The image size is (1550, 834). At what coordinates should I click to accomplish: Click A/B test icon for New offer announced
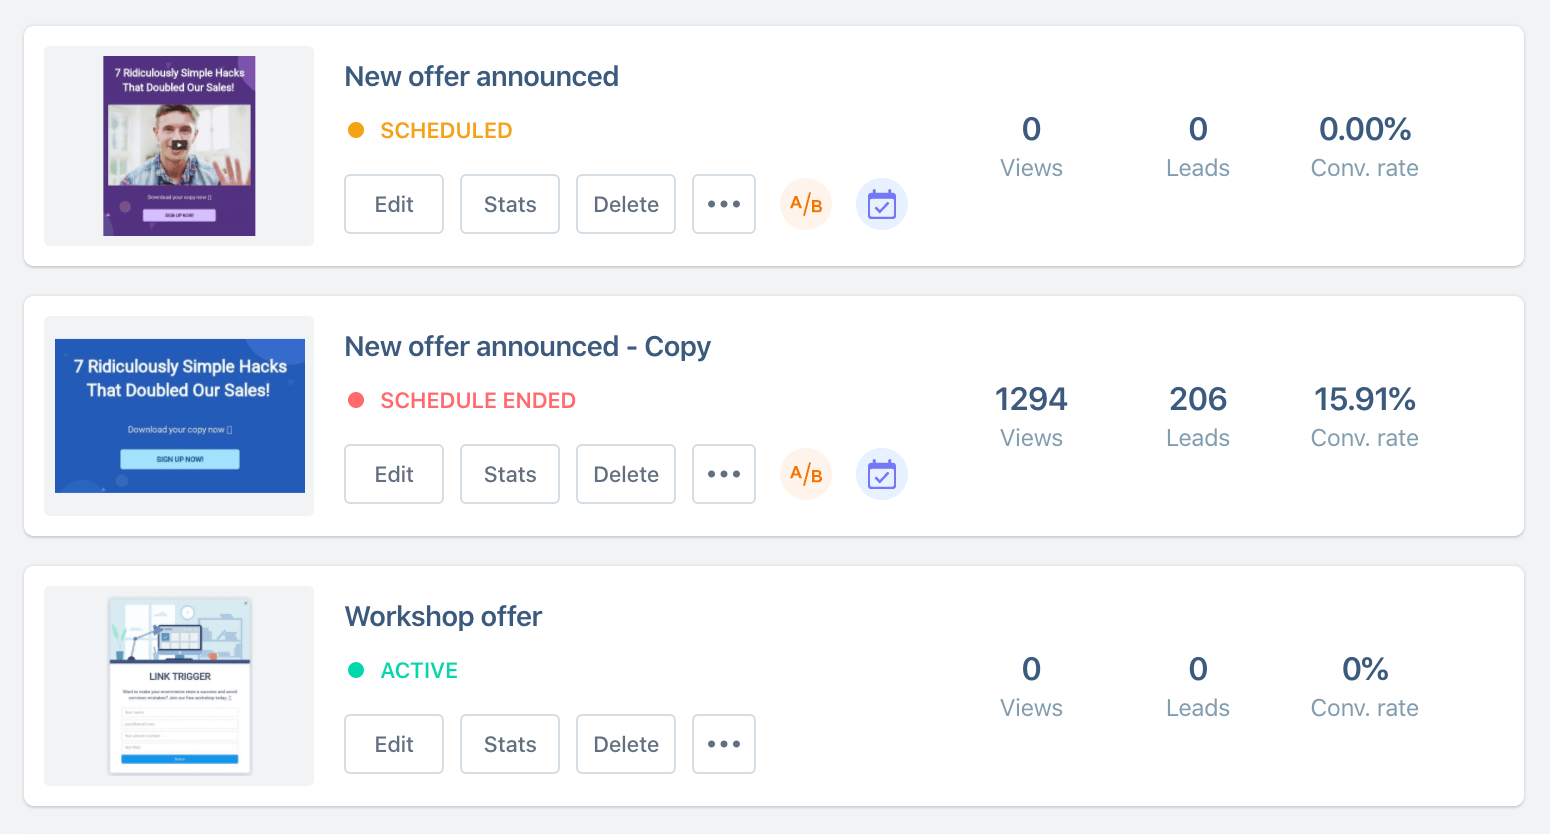coord(806,204)
